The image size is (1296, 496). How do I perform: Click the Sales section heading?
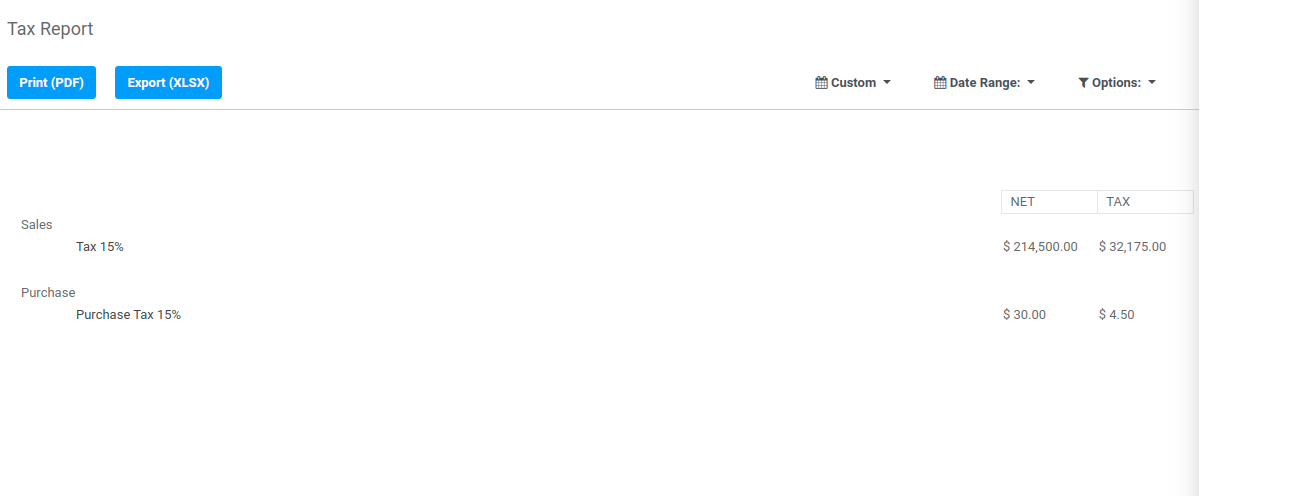point(37,225)
